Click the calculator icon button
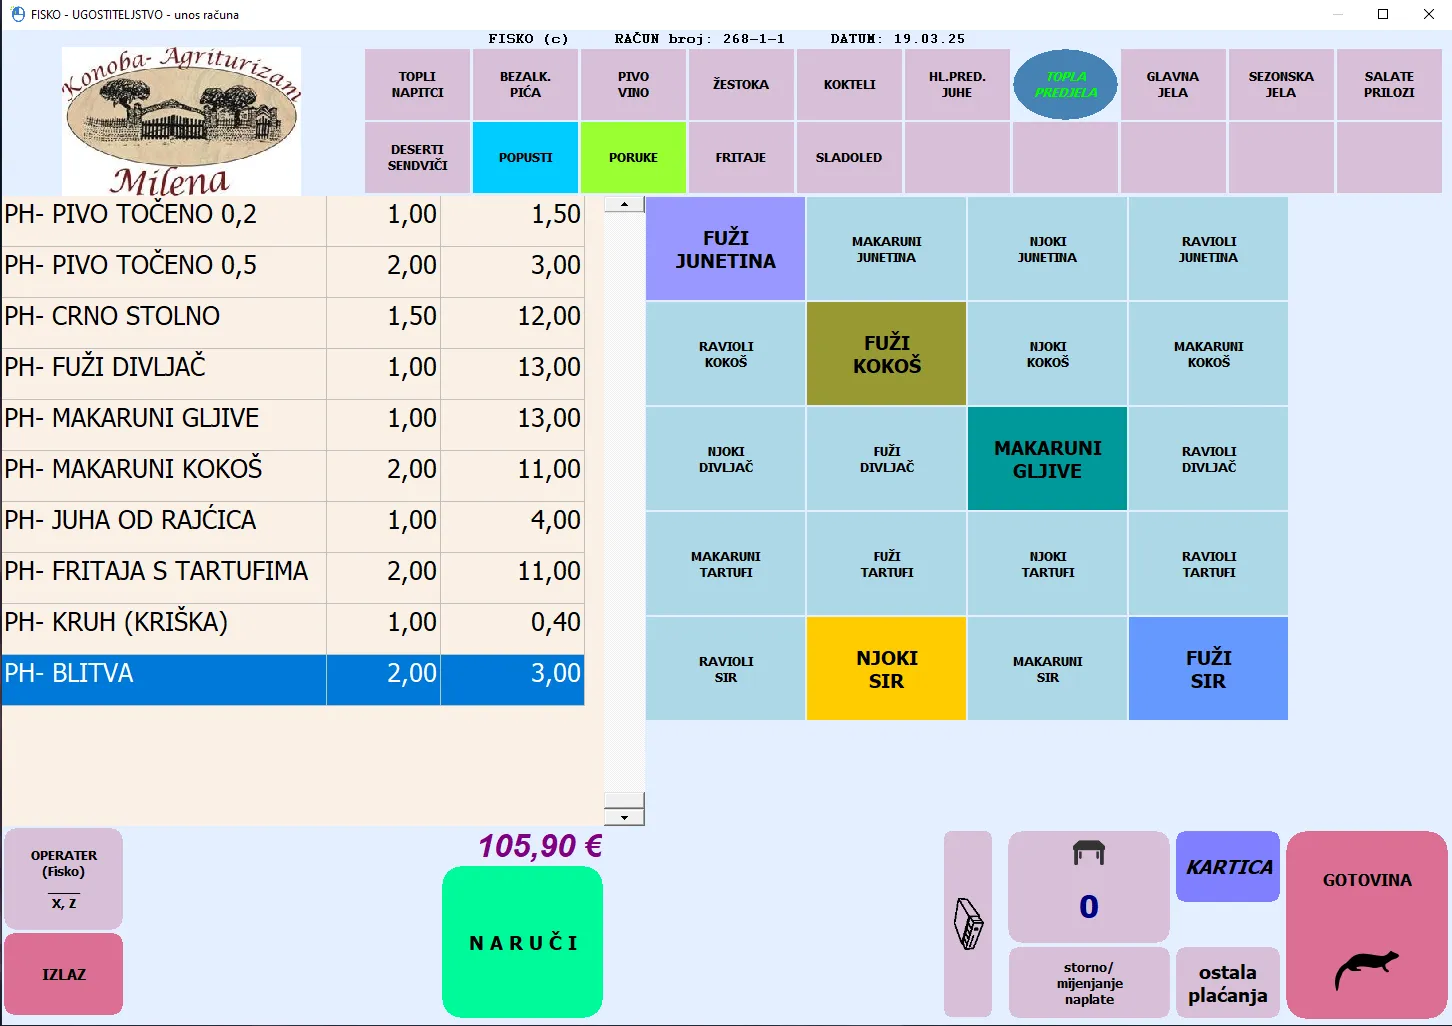The height and width of the screenshot is (1026, 1452). 968,923
